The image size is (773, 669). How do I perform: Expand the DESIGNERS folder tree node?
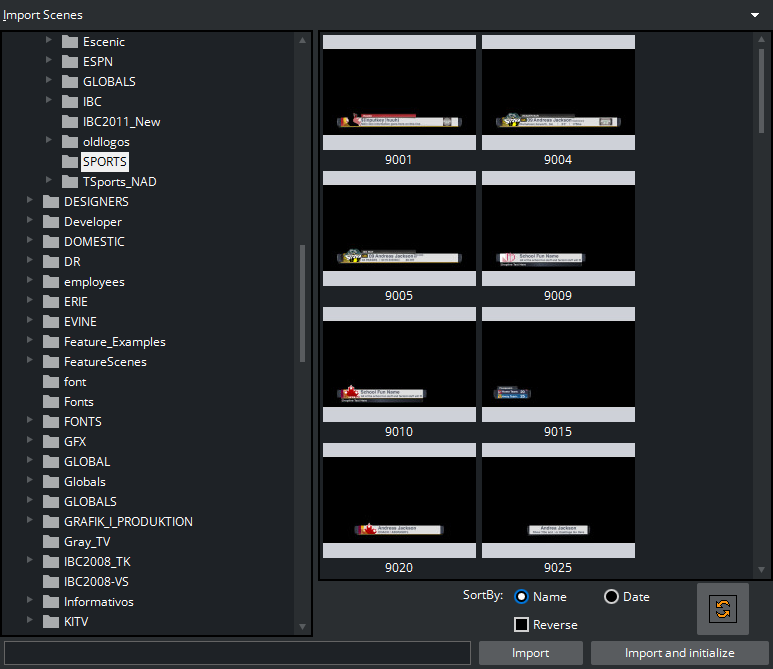[30, 202]
